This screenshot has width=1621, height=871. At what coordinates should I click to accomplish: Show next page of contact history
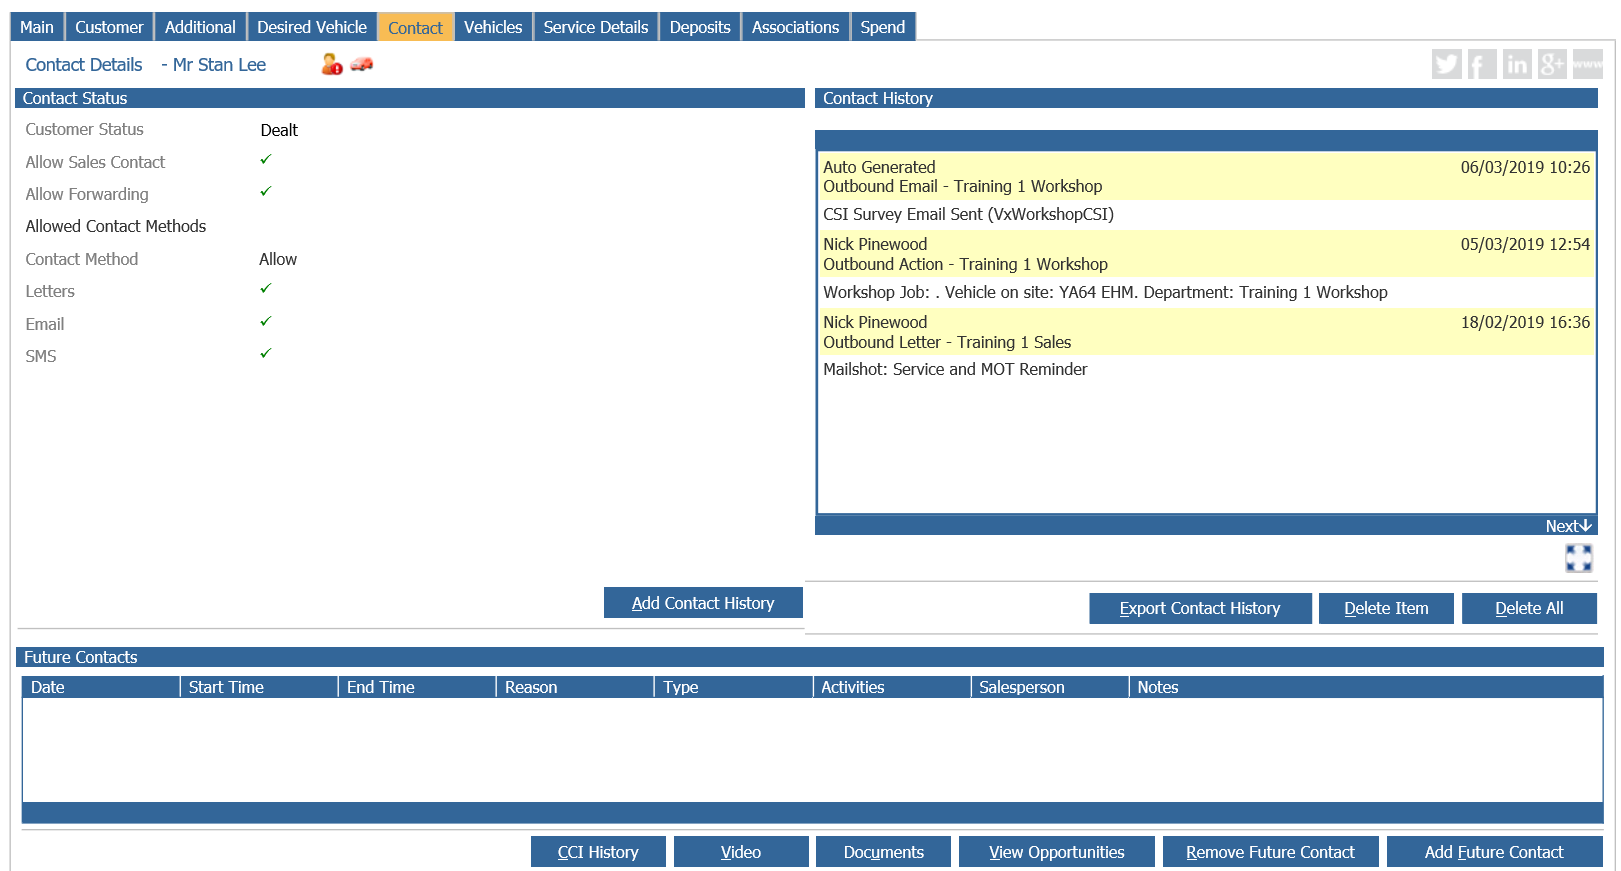point(1568,526)
